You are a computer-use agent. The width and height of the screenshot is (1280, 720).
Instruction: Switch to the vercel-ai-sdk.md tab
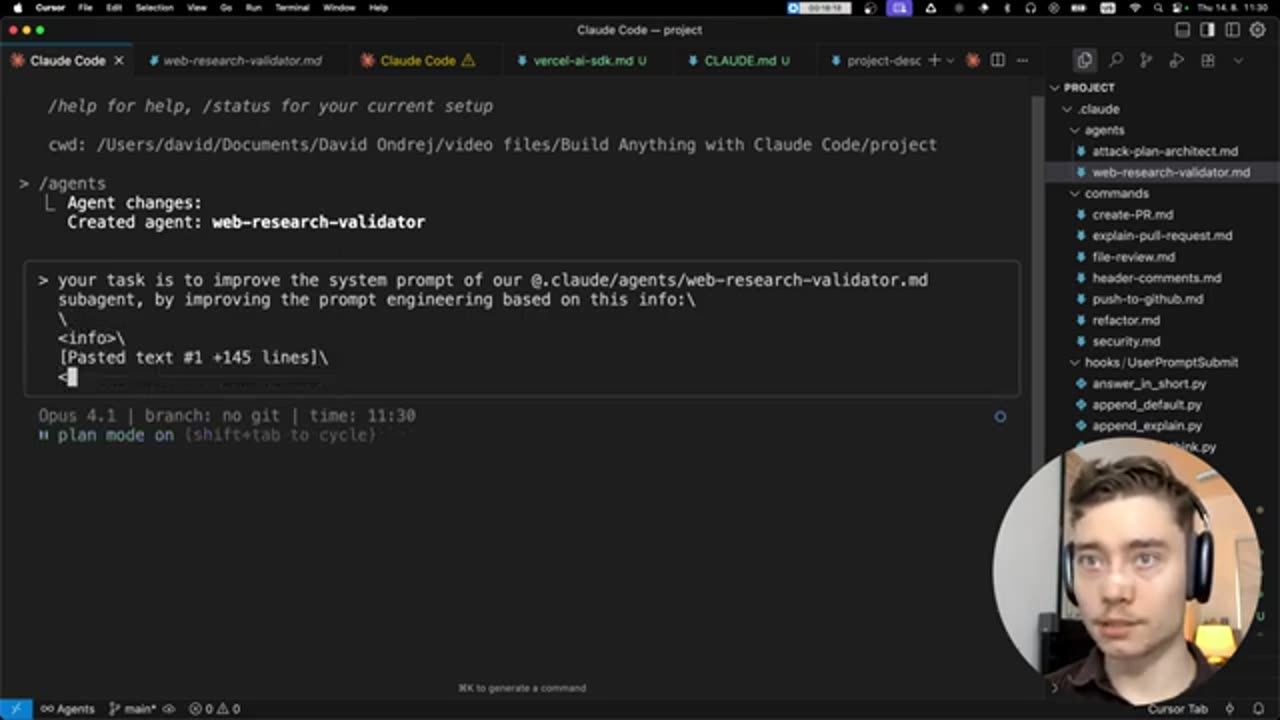[582, 61]
